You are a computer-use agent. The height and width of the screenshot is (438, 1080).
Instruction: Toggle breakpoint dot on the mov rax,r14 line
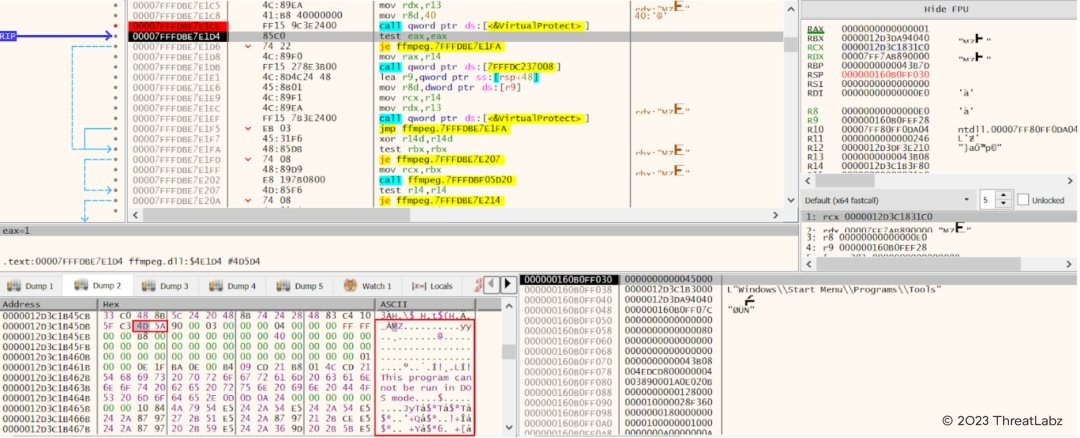tap(117, 56)
